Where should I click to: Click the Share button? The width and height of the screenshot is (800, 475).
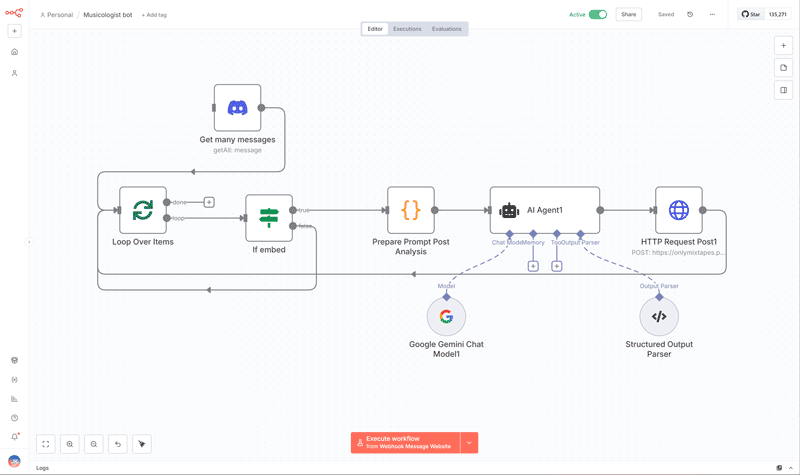click(x=628, y=15)
